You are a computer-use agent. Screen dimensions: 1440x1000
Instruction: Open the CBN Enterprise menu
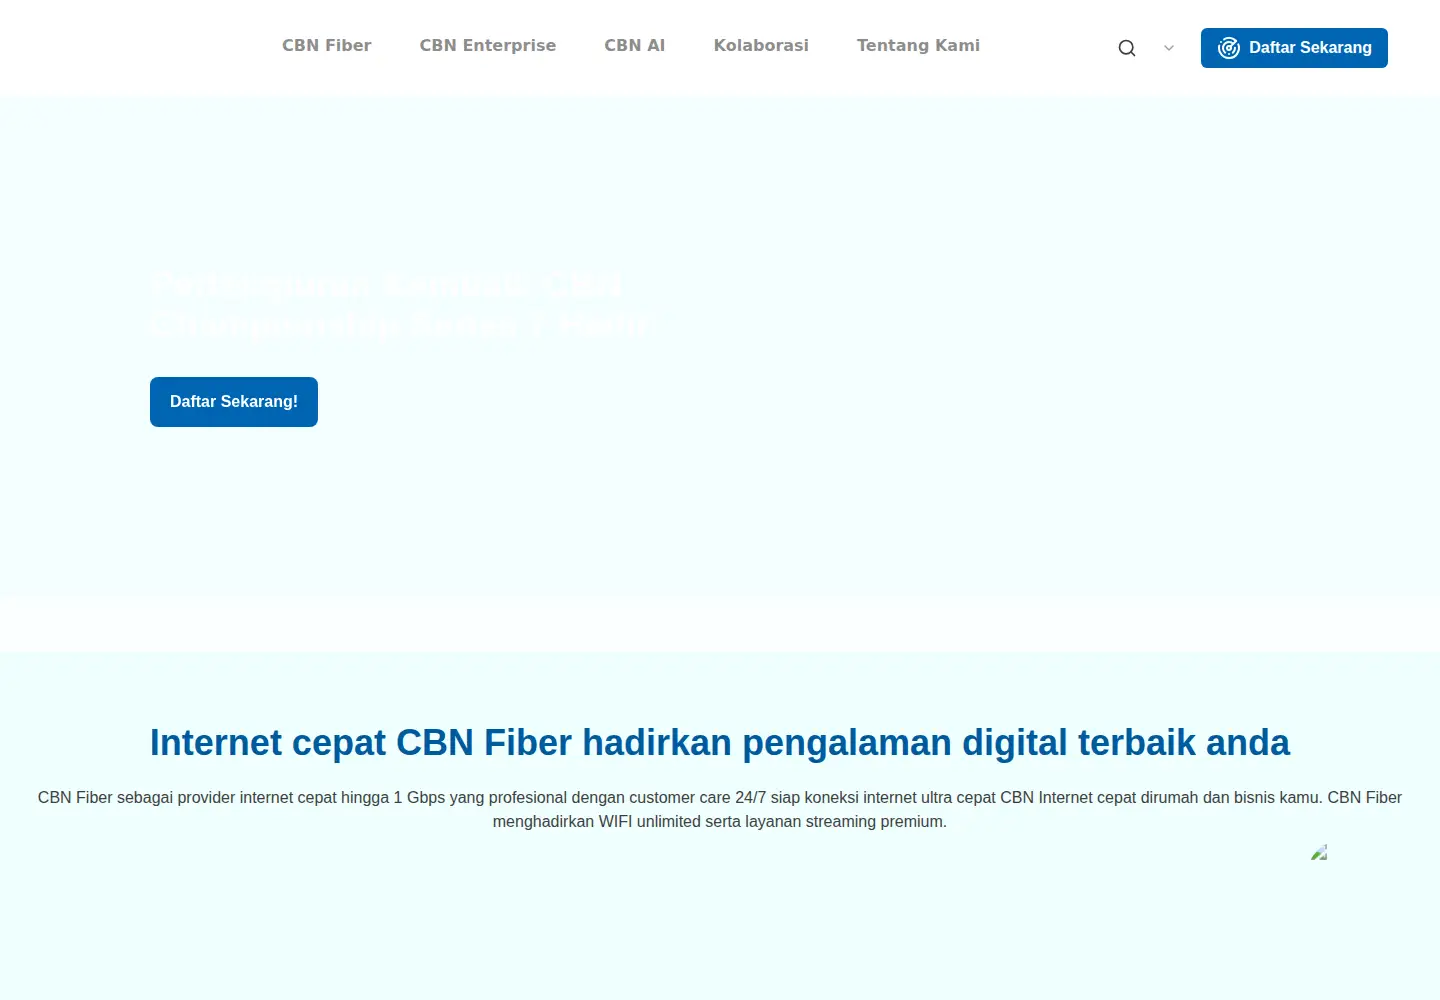click(x=488, y=46)
